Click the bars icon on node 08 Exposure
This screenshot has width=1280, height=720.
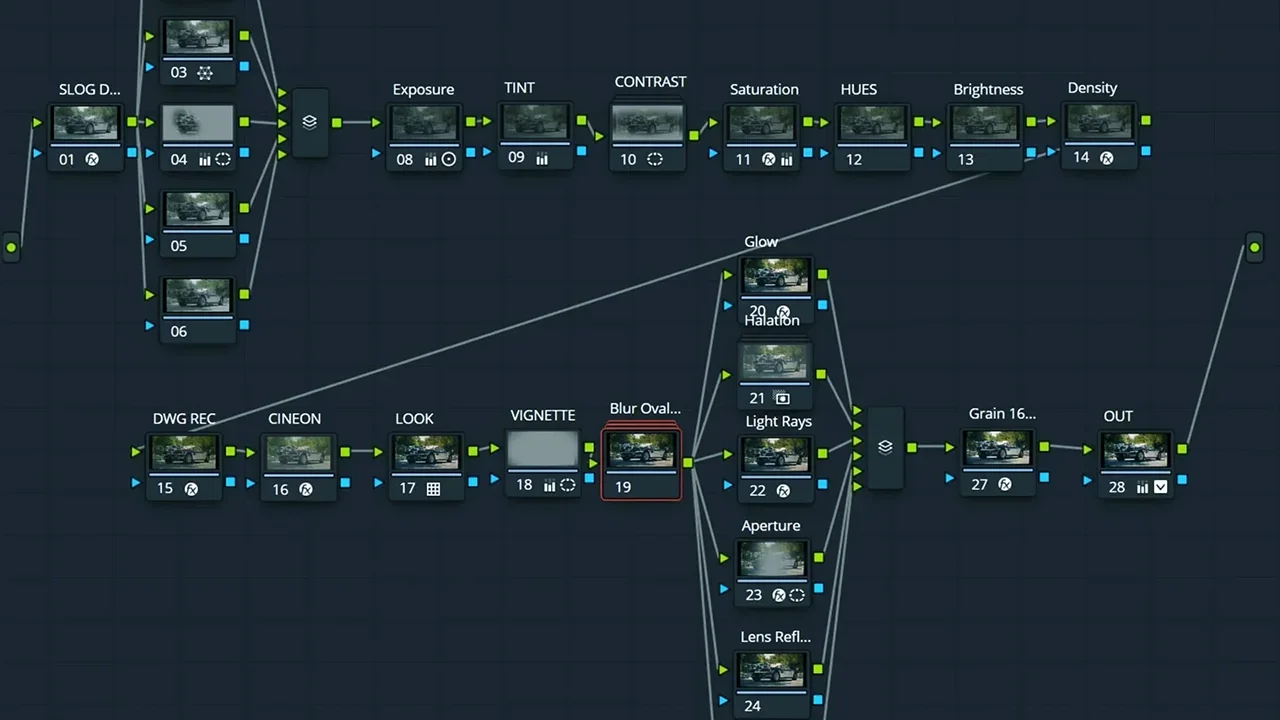coord(431,159)
